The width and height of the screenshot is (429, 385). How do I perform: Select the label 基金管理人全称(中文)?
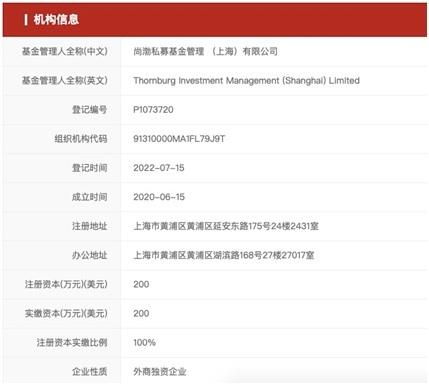[x=65, y=51]
